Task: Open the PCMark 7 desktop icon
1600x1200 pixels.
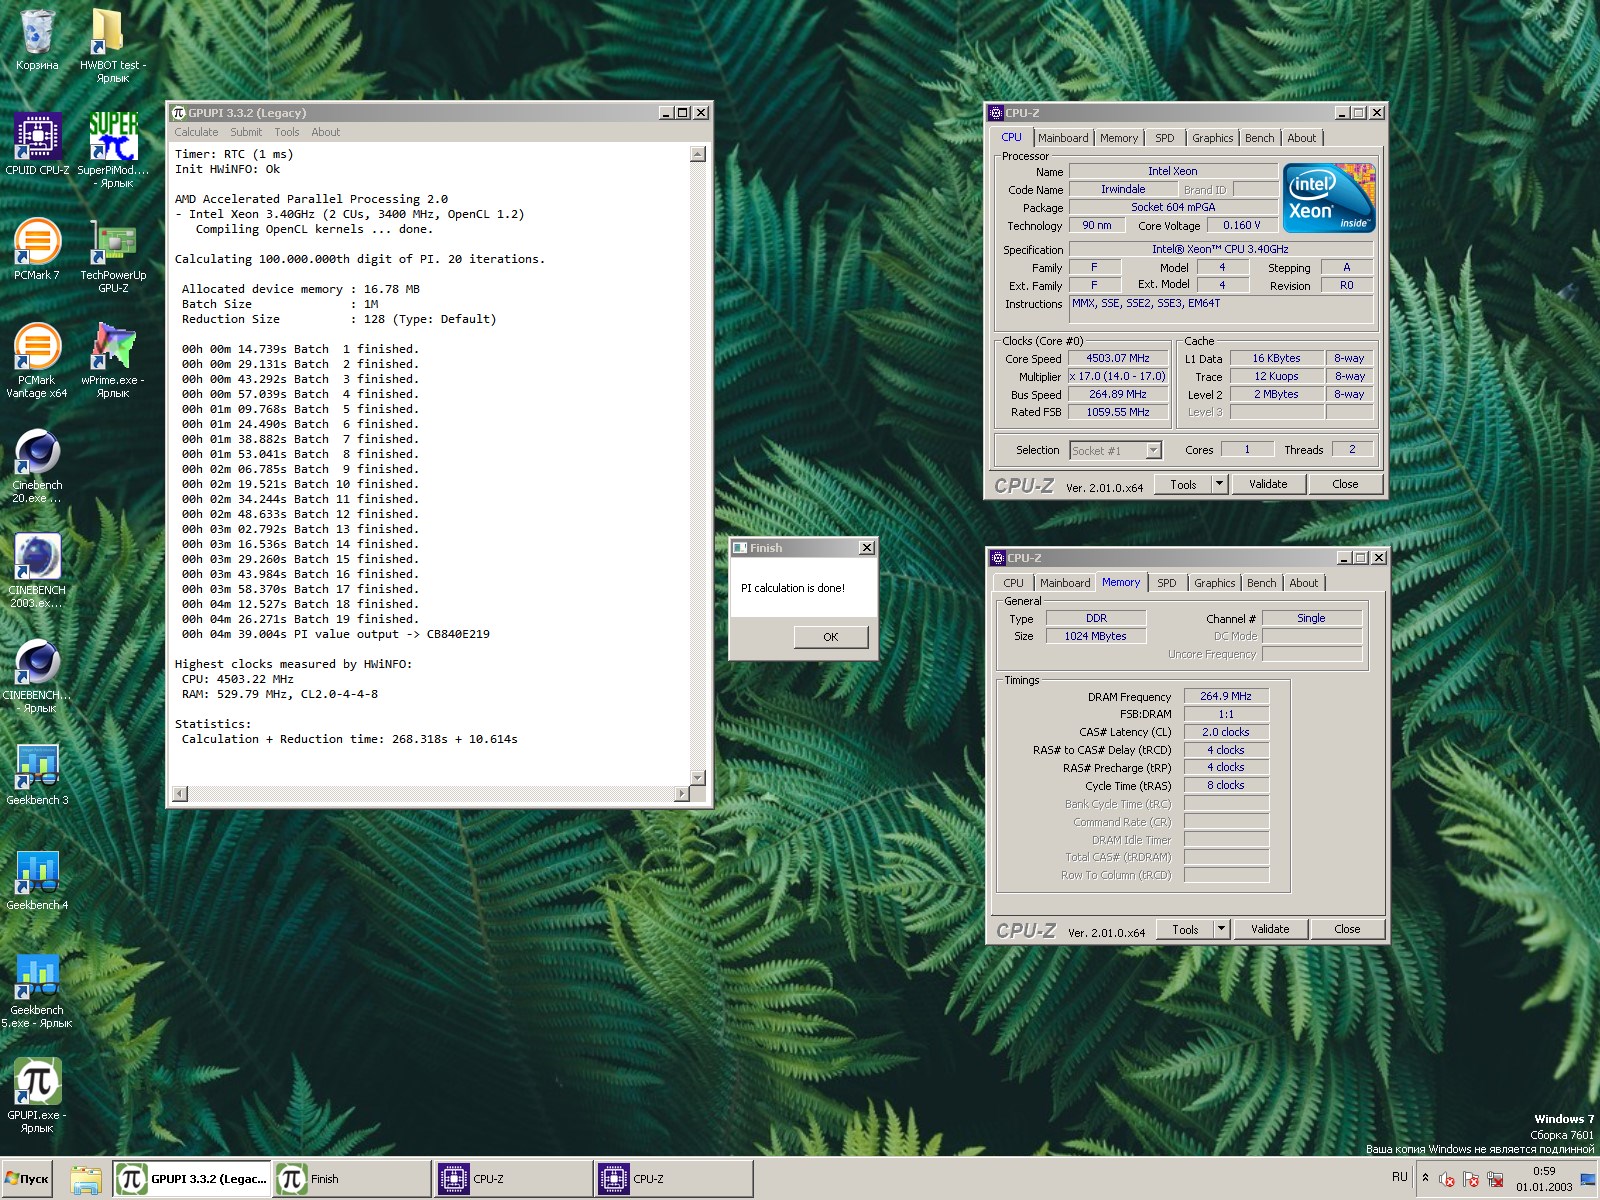Action: (x=37, y=250)
